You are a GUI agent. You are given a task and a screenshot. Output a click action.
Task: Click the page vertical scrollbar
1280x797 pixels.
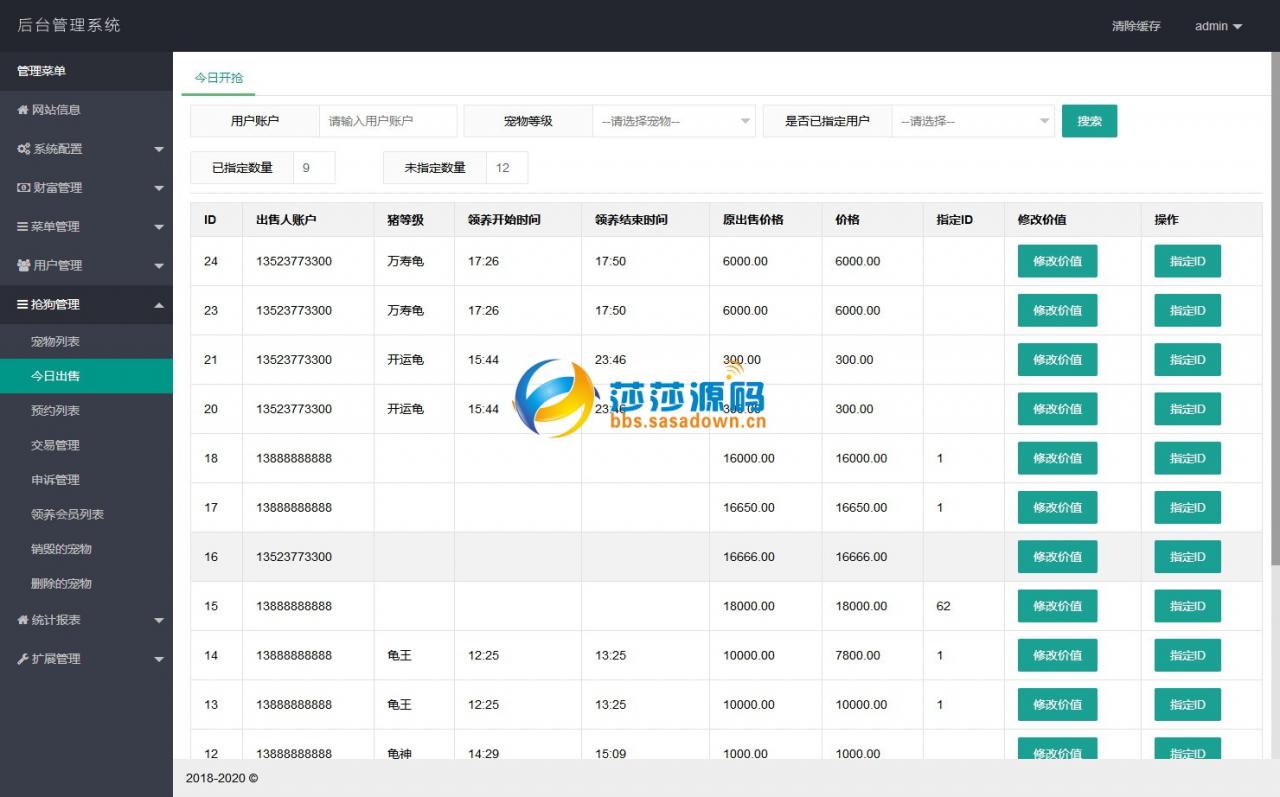coord(1275,307)
